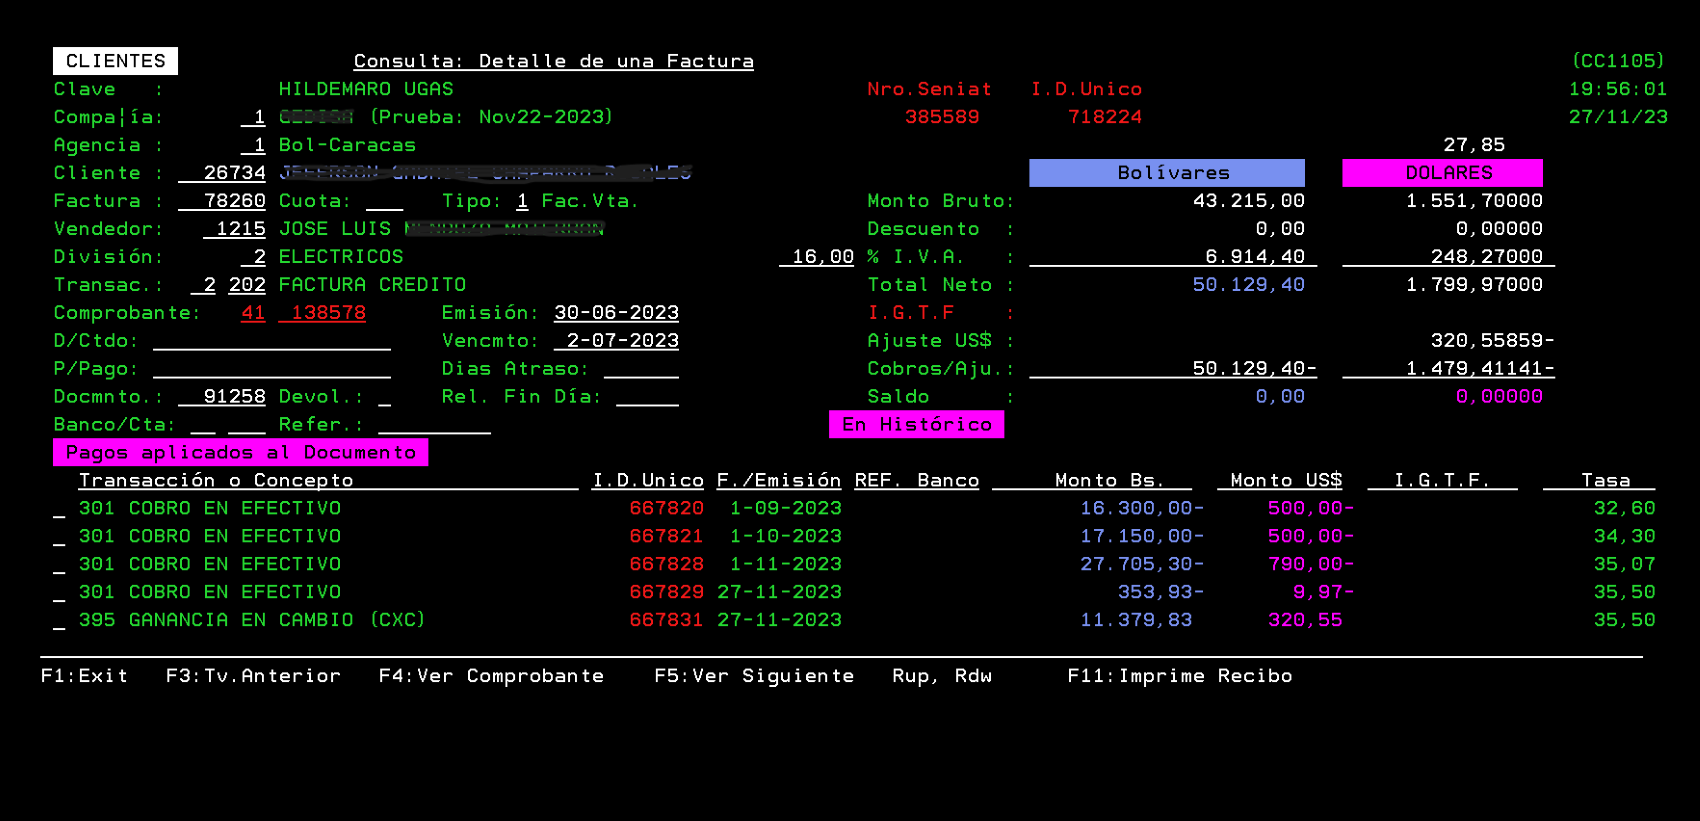Click the Refer. input field

pyautogui.click(x=434, y=425)
